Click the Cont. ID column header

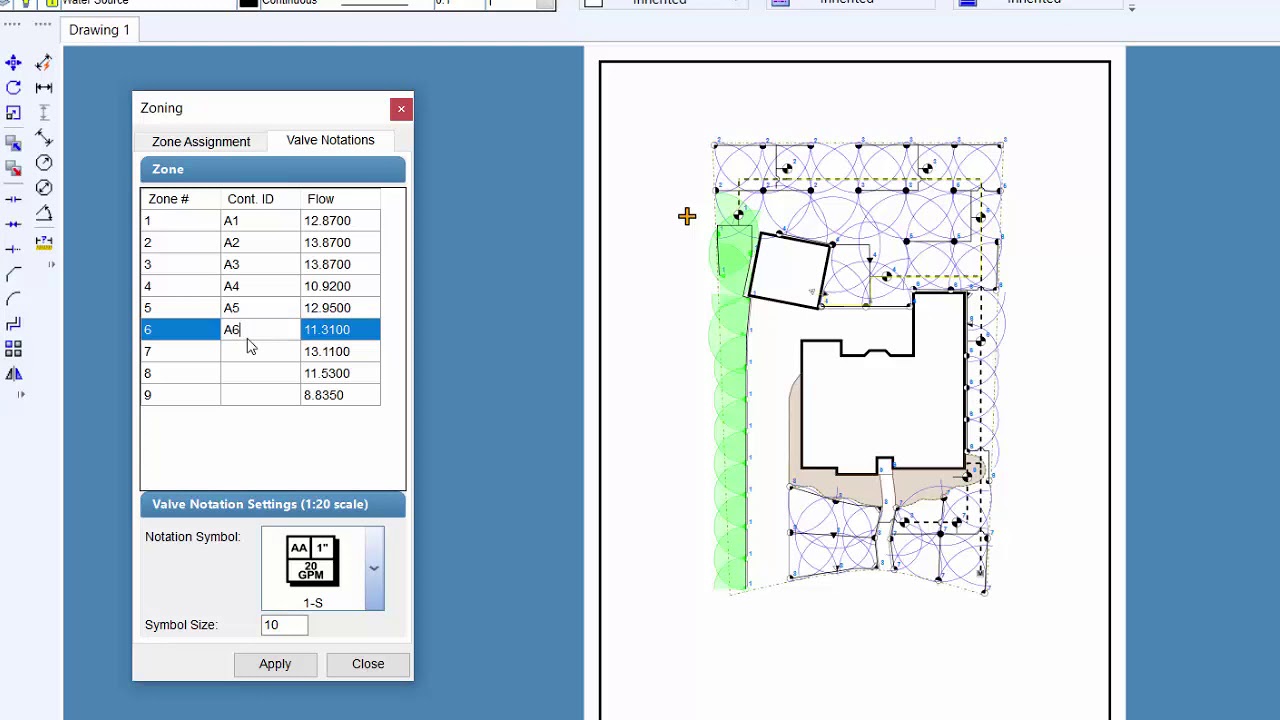(x=260, y=199)
